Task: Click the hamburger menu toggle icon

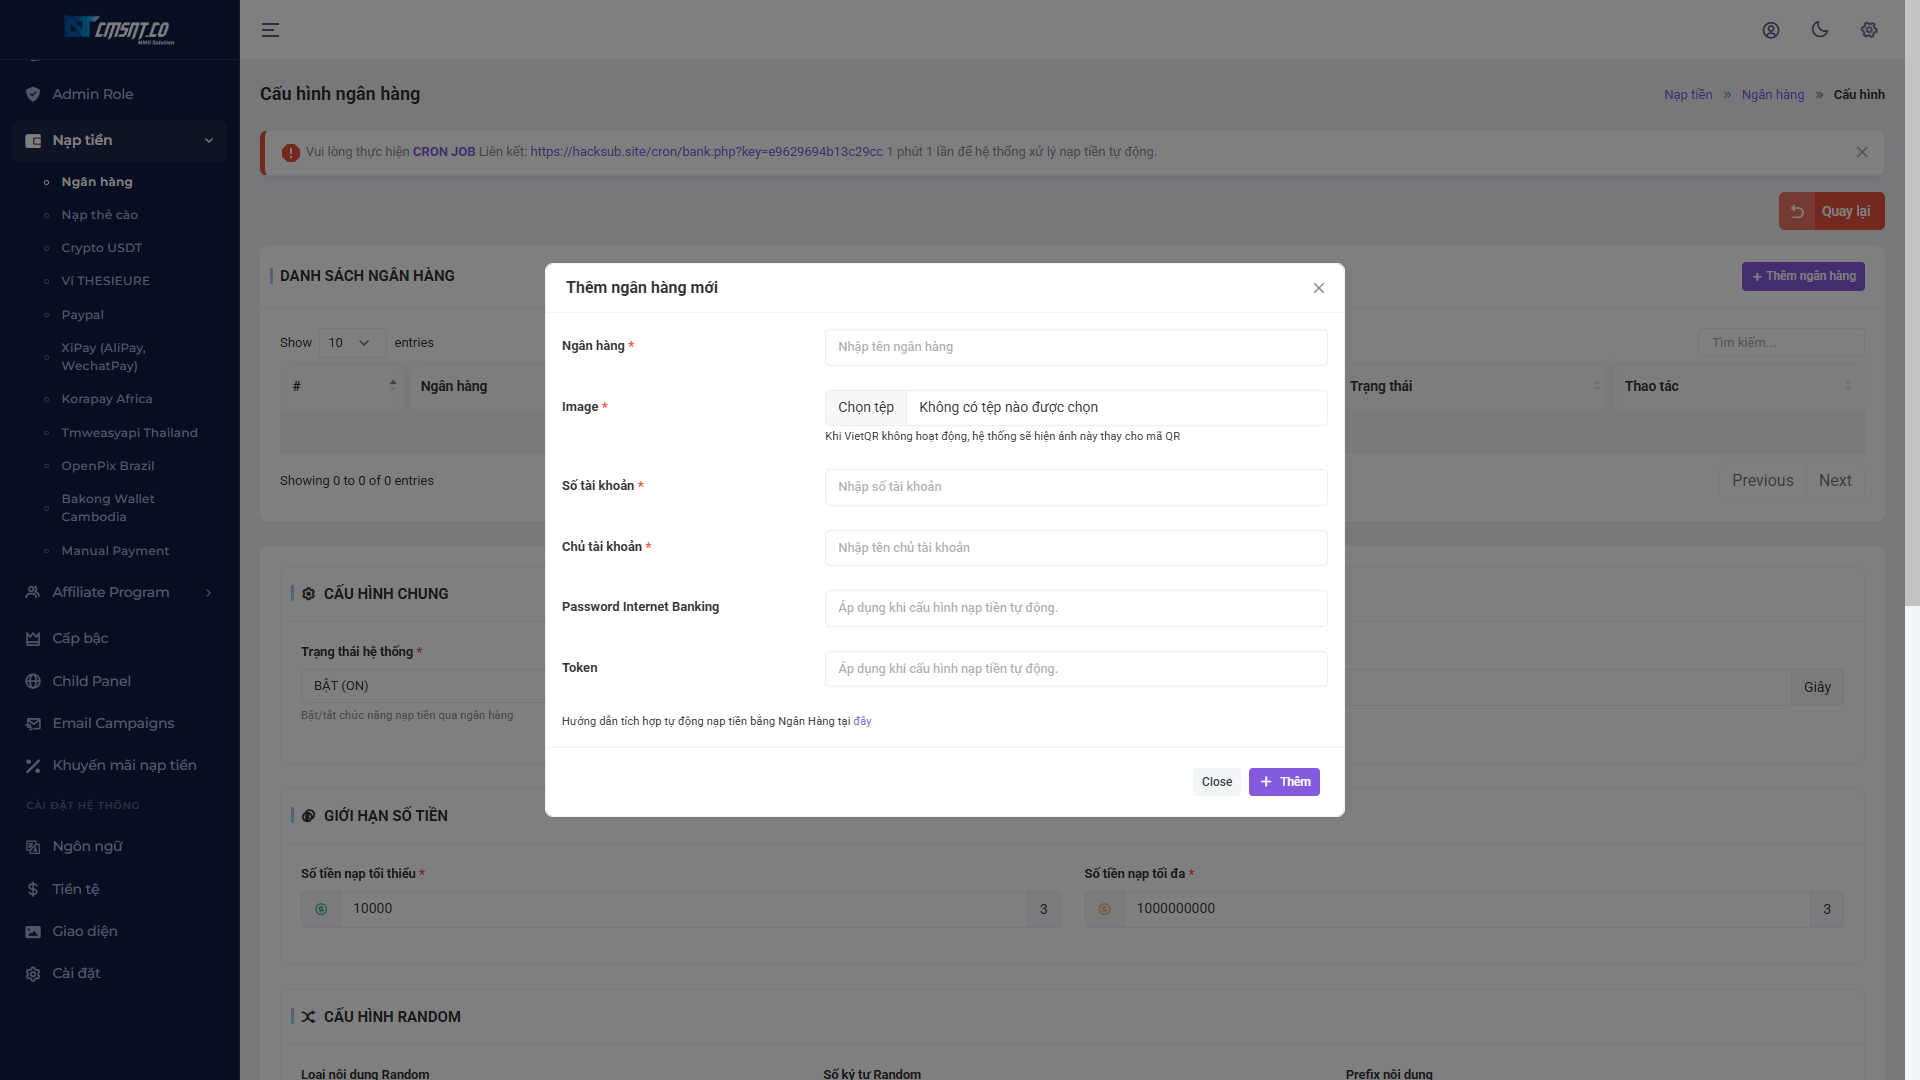Action: tap(270, 30)
